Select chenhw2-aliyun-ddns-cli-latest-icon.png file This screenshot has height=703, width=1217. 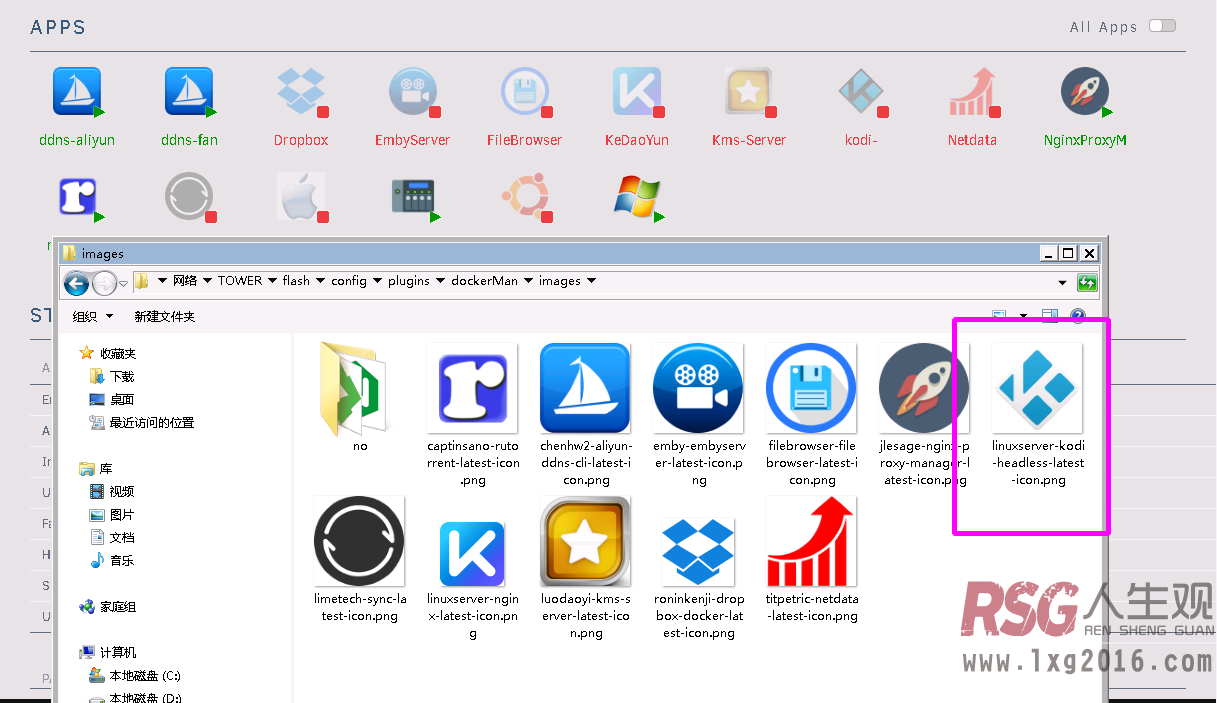point(585,415)
